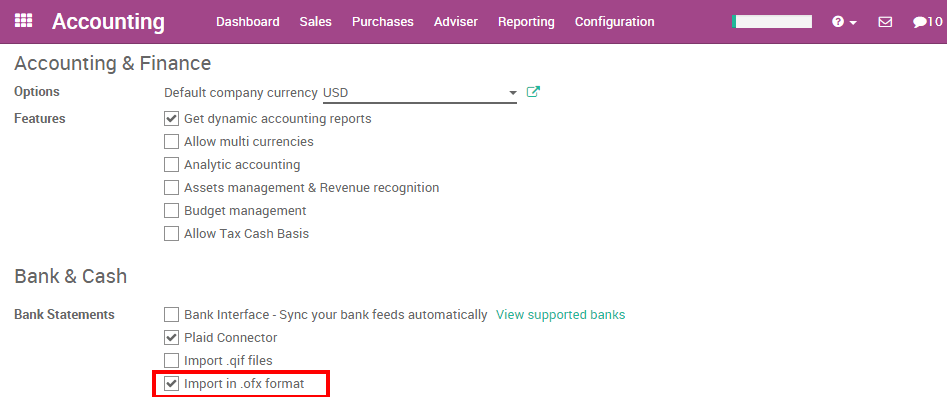Untick Import in .ofx format
This screenshot has height=397, width=947.
(172, 383)
